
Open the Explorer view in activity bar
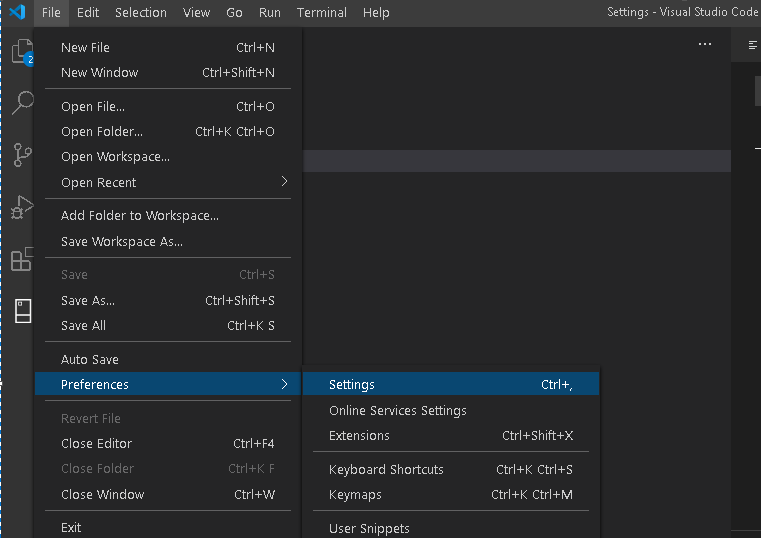click(20, 51)
